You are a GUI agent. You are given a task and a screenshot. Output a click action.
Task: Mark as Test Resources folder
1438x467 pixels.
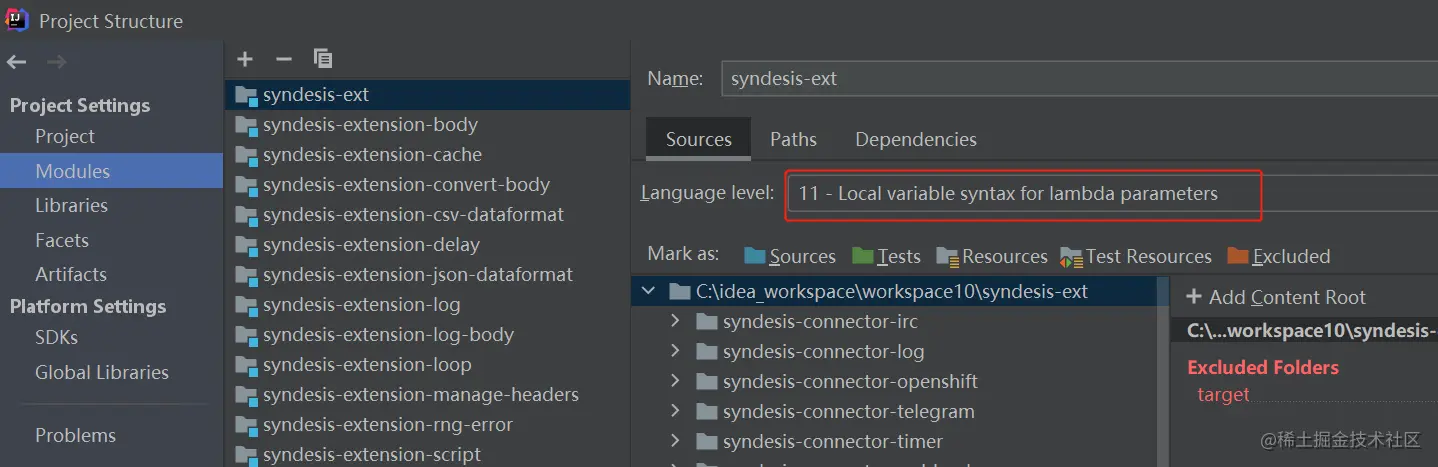[x=1136, y=257]
